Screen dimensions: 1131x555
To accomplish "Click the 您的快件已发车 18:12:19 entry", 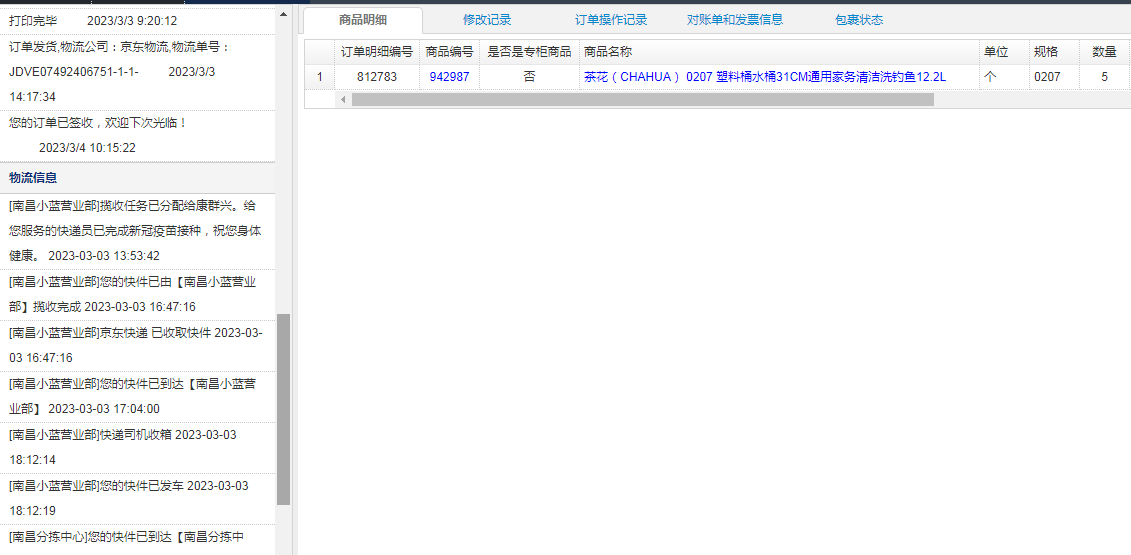I will [x=138, y=499].
